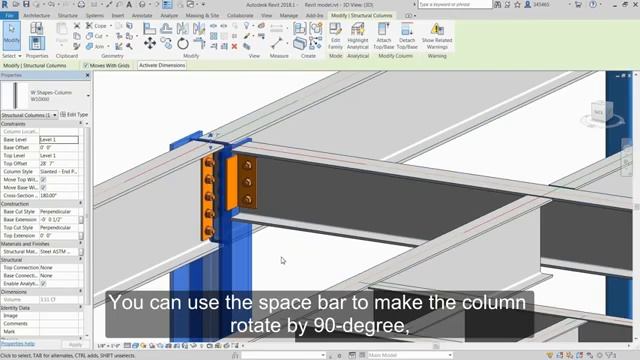Click the Cope geometry tool

click(x=96, y=26)
